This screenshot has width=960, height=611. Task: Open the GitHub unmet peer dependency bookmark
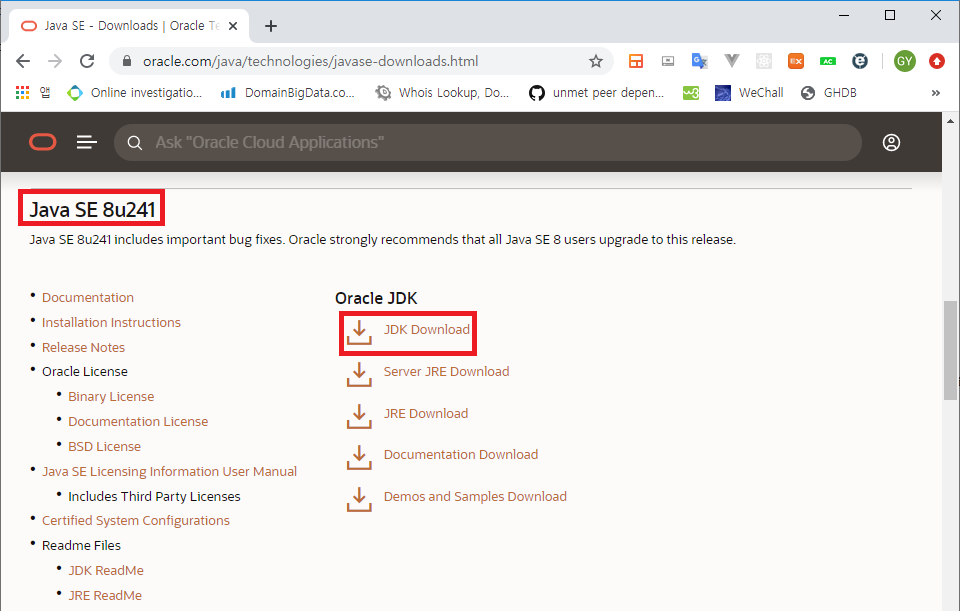(x=596, y=93)
